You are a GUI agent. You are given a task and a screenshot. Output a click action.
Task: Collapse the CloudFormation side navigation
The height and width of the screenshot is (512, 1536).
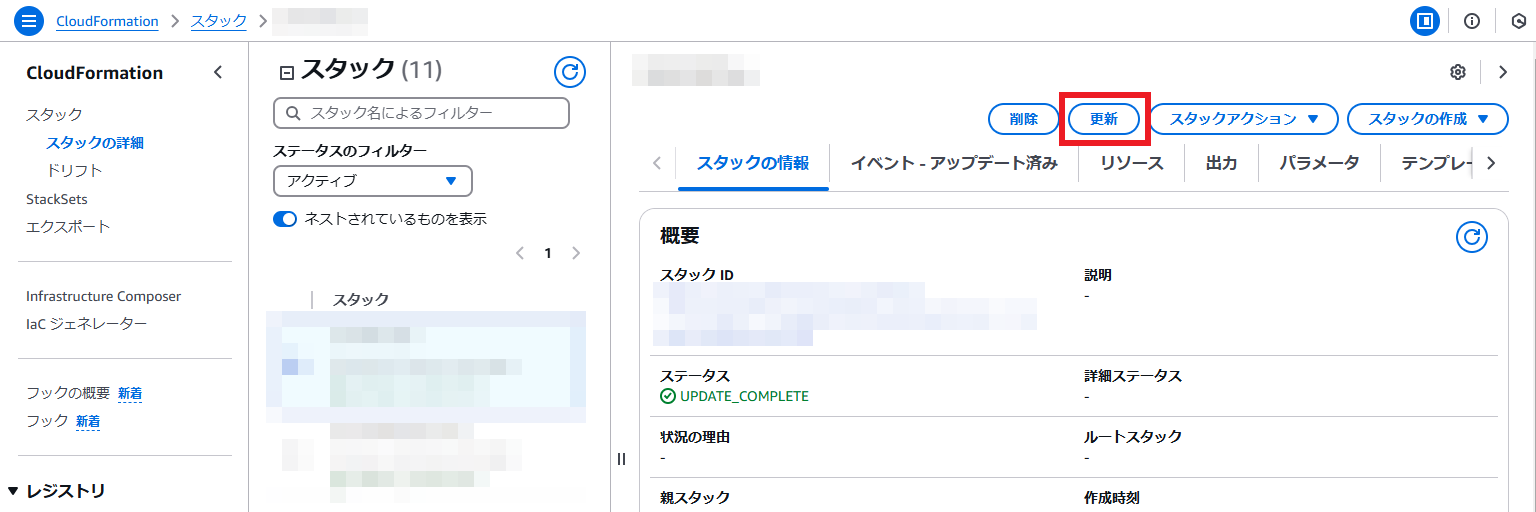(x=218, y=73)
